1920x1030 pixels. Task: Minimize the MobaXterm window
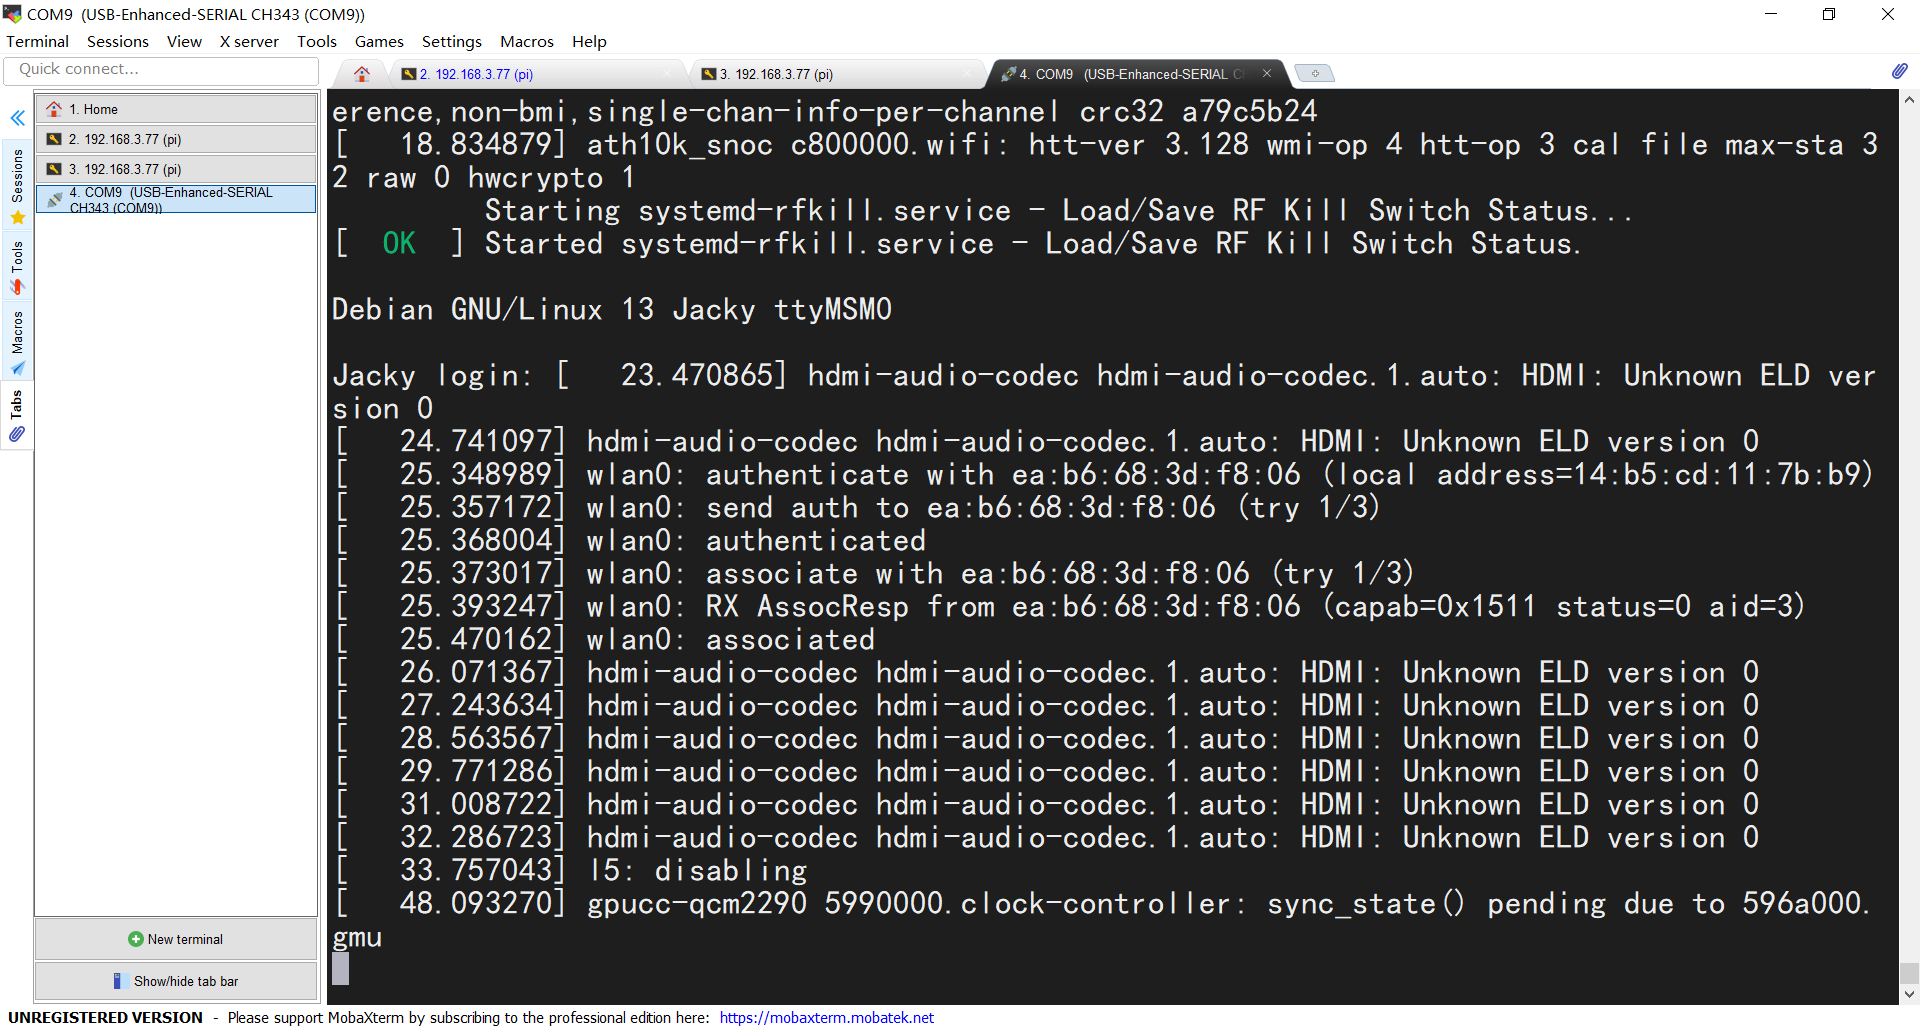coord(1771,14)
